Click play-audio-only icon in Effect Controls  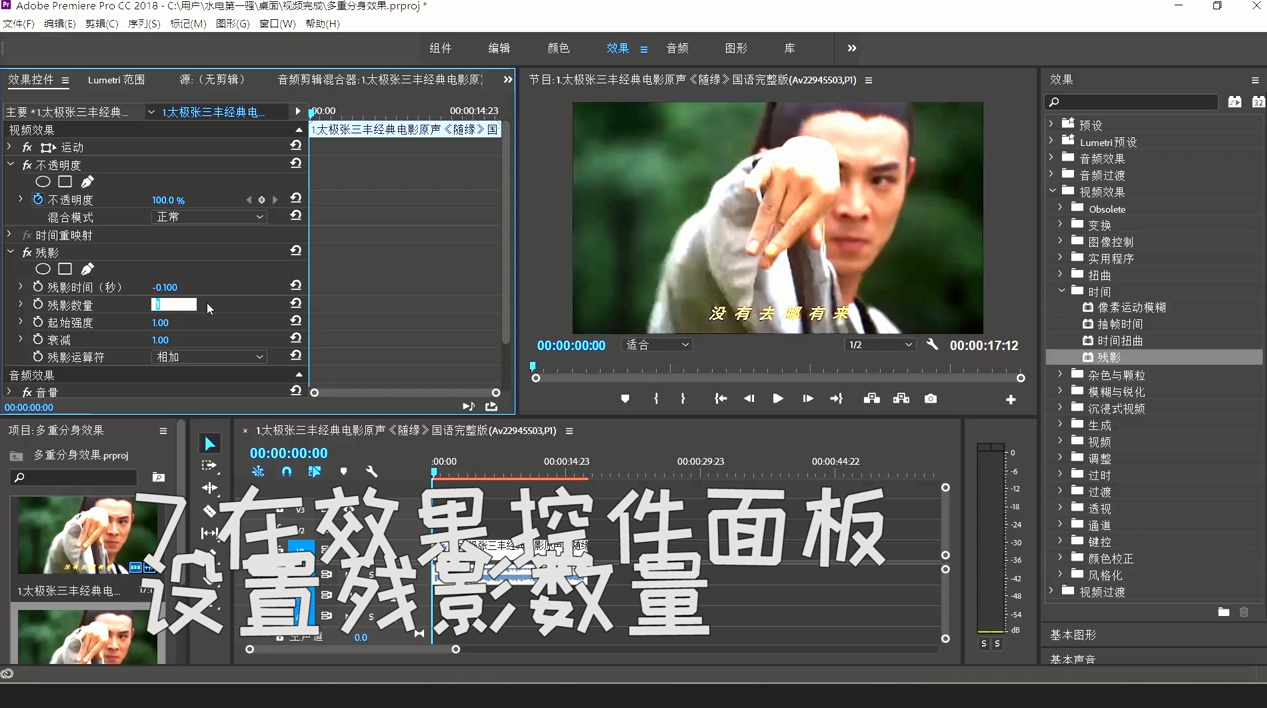[468, 406]
